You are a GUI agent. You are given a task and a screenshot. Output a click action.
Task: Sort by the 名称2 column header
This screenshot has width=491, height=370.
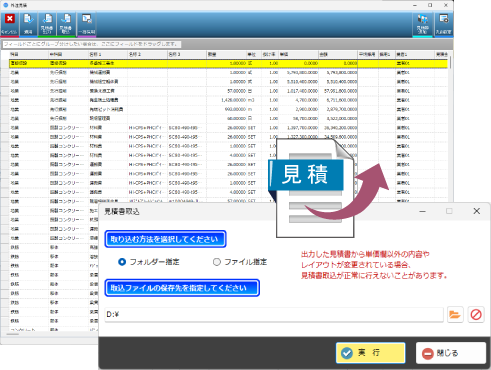pos(147,54)
